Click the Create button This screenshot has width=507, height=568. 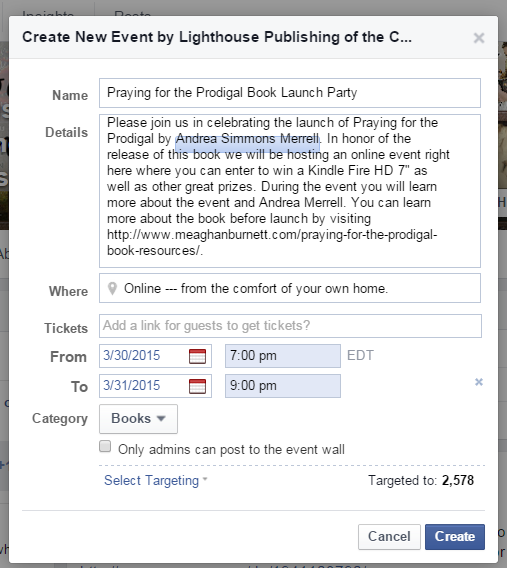[455, 536]
